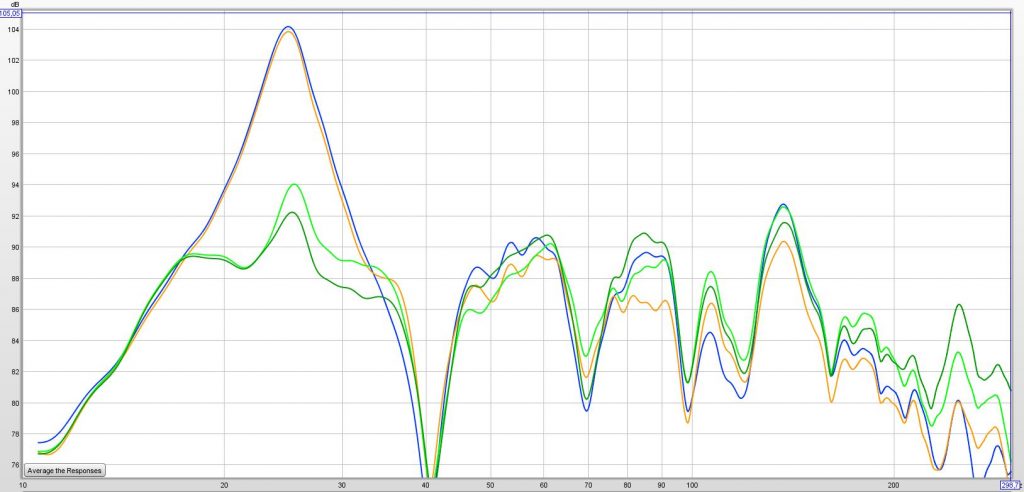Viewport: 1024px width, 492px height.
Task: Click the dB unit label at the axis top
Action: 14,4
